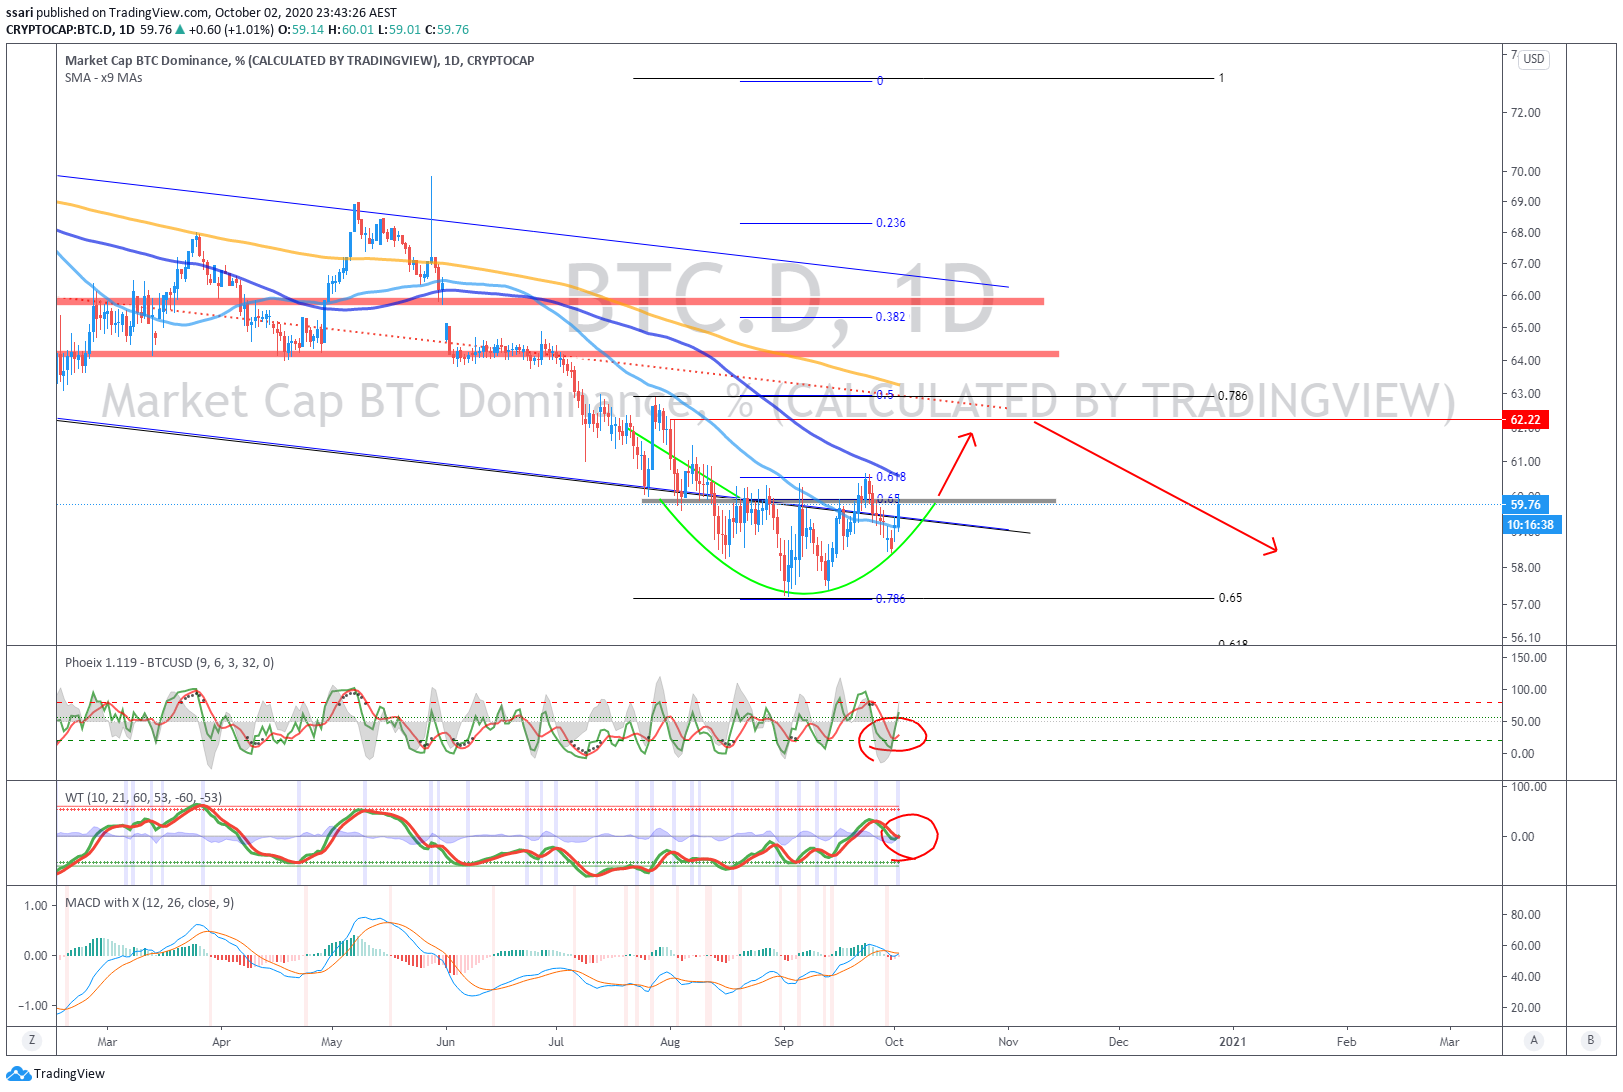This screenshot has width=1623, height=1092.
Task: Click the 'Jul' label on time axis
Action: point(556,1042)
